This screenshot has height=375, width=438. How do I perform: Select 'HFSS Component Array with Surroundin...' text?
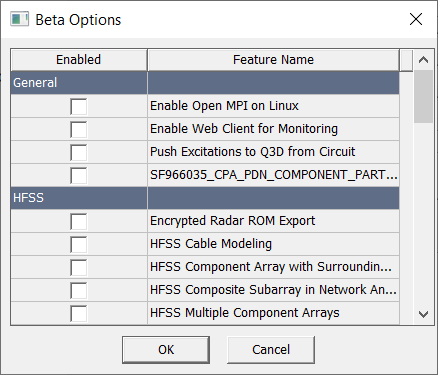click(x=271, y=267)
